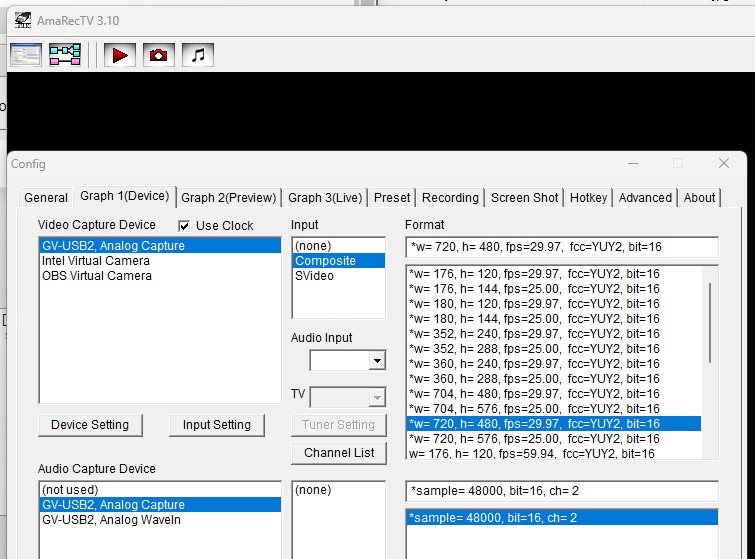Take a screenshot with the camera icon
Screen dimensions: 755x559
coord(159,55)
